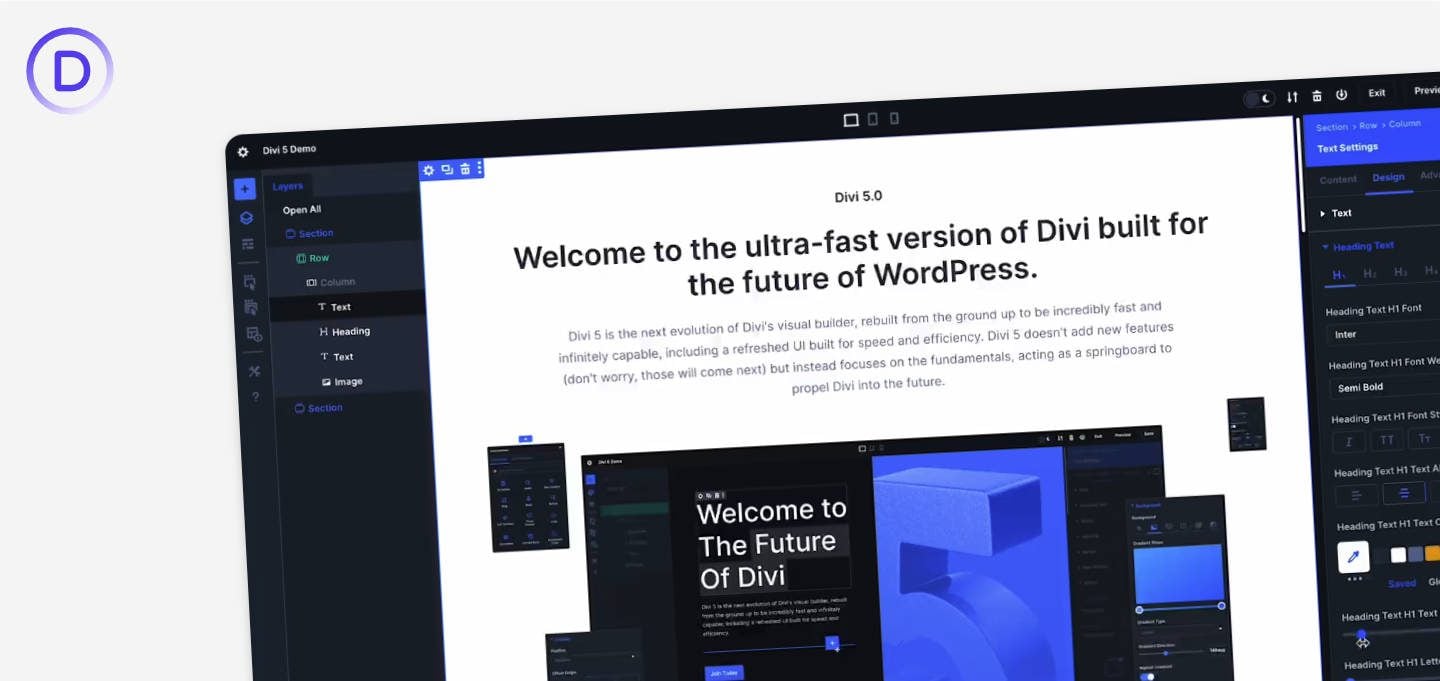Click the trash icon in the top bar
This screenshot has width=1440, height=681.
pos(1317,96)
